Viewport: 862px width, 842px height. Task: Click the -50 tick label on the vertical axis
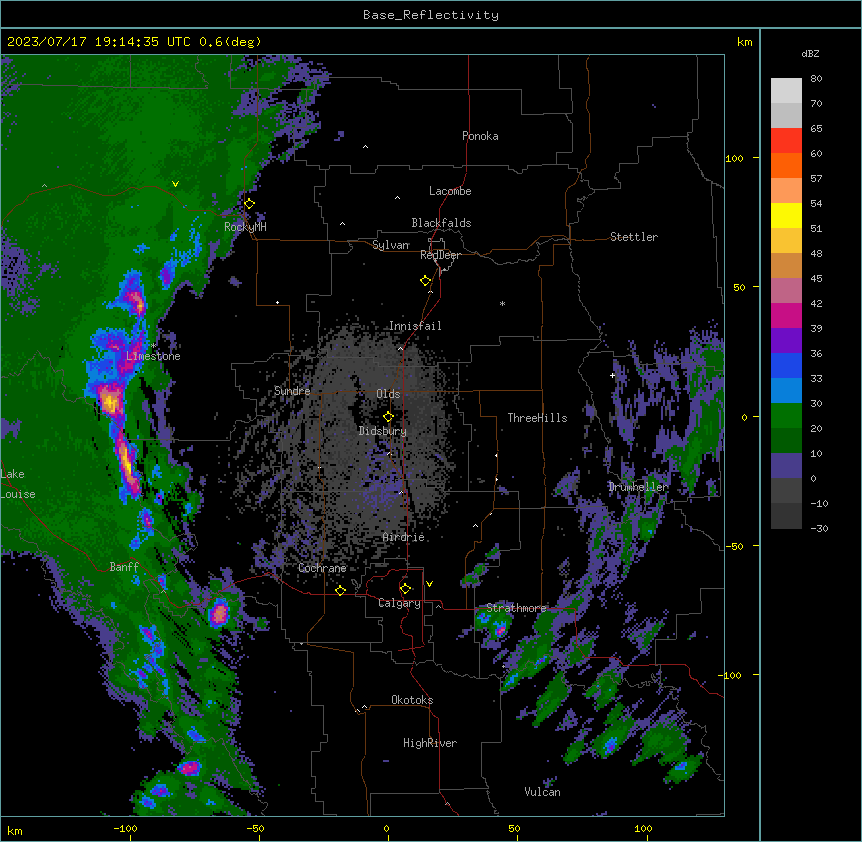(x=734, y=546)
